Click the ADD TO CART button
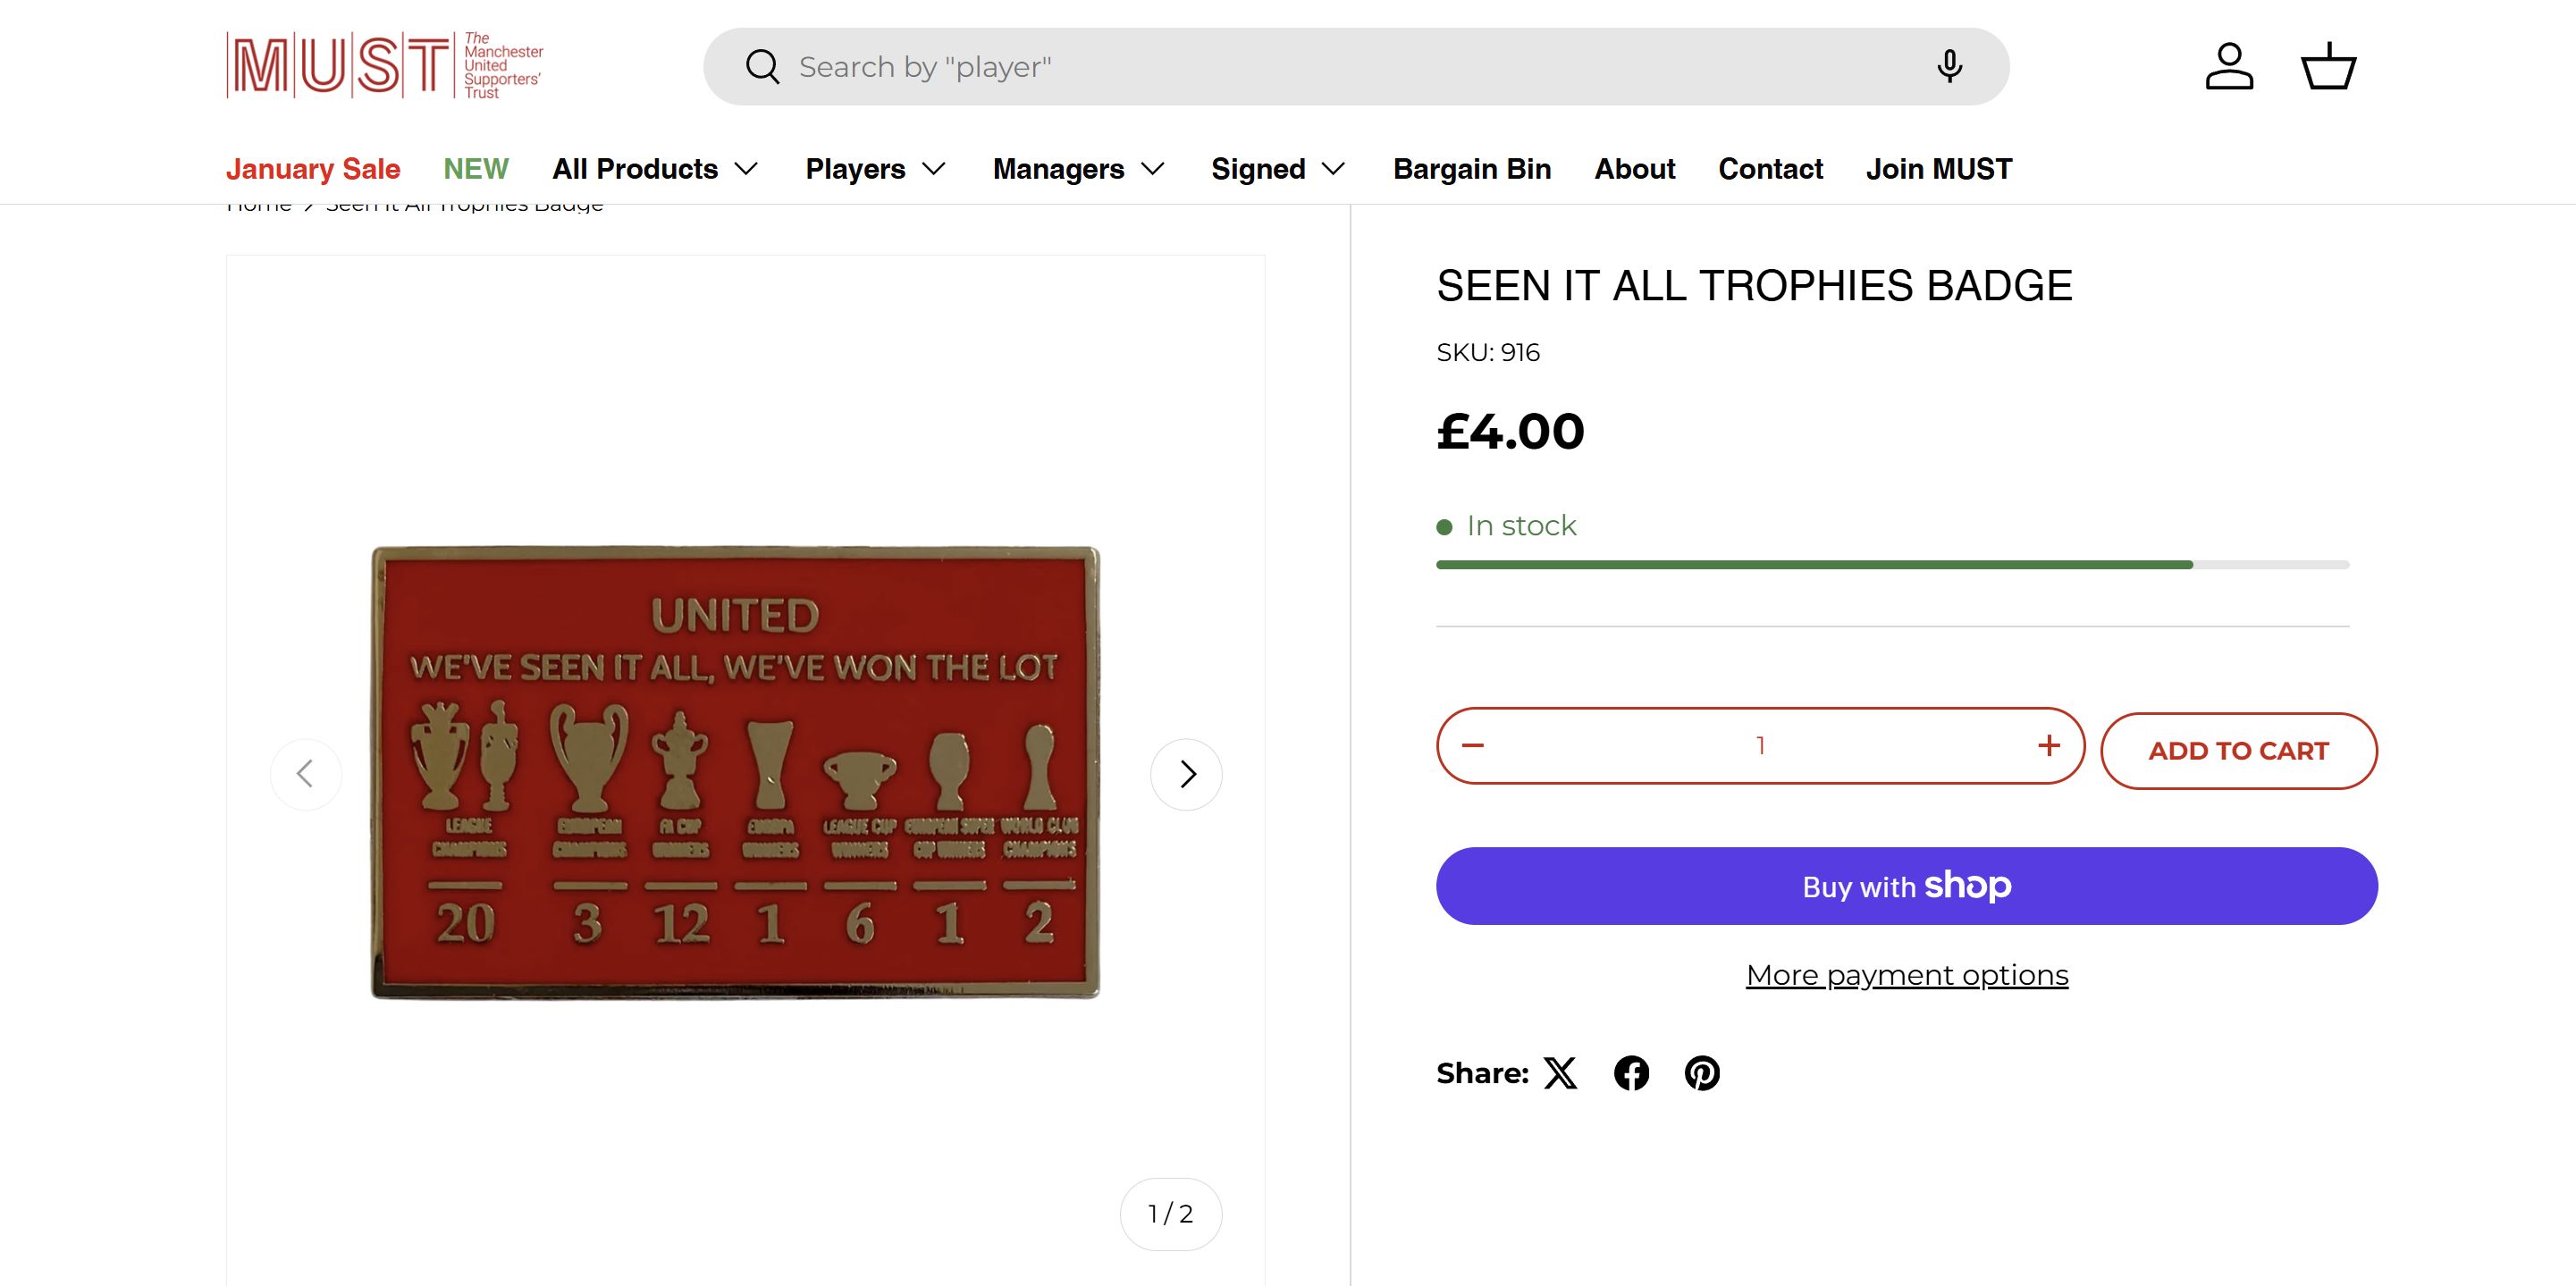The width and height of the screenshot is (2576, 1286). click(x=2238, y=751)
